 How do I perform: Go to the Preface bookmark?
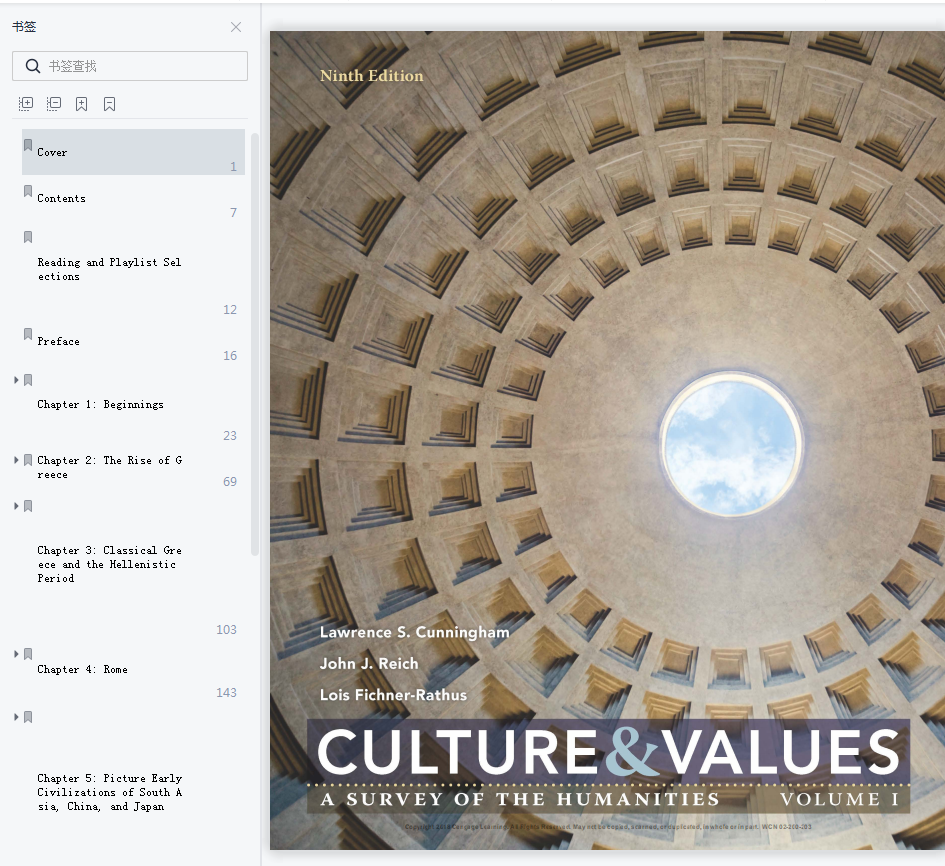click(58, 341)
